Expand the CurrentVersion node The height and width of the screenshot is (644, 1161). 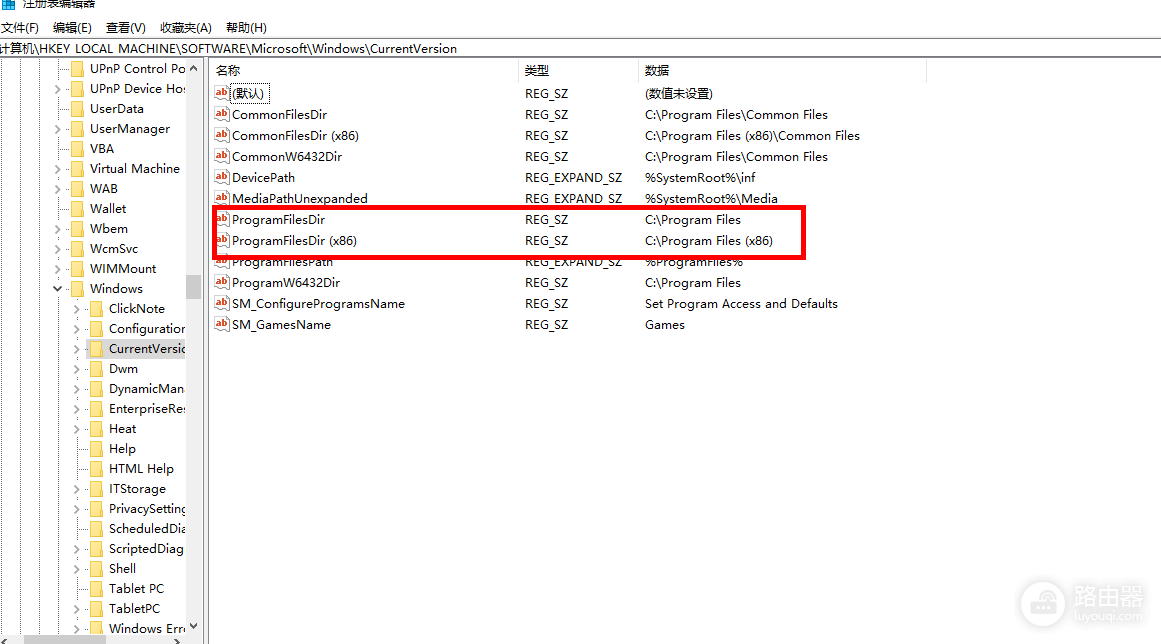pos(76,349)
